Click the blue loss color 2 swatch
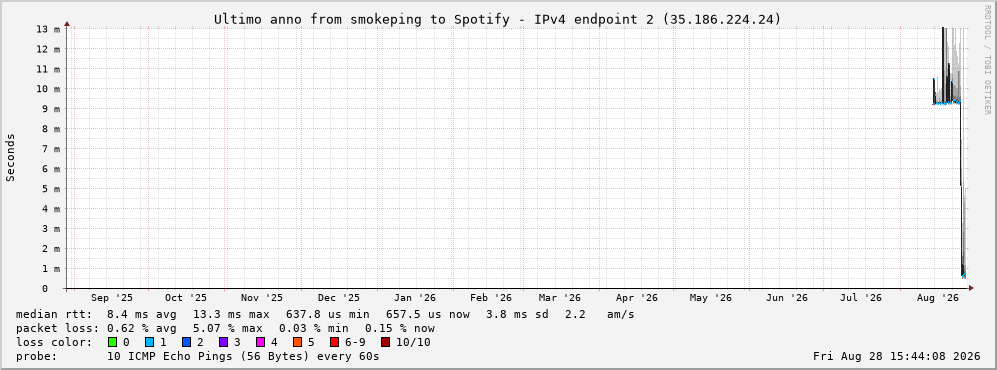The image size is (997, 370). click(187, 343)
